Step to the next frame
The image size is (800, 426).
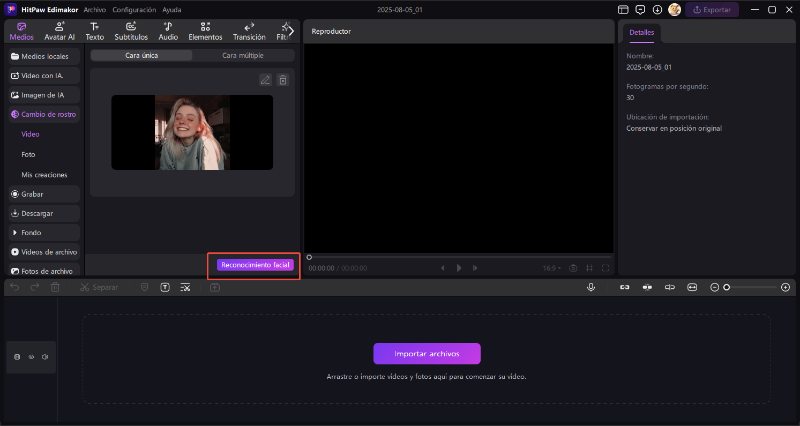tap(475, 268)
